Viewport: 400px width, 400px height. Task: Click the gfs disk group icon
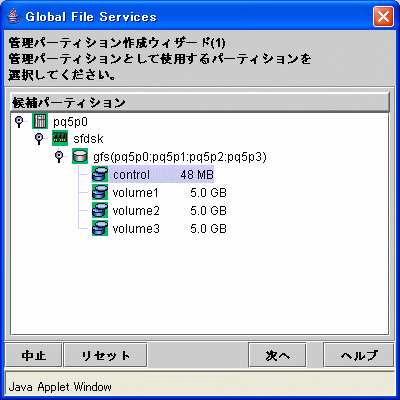click(x=80, y=156)
